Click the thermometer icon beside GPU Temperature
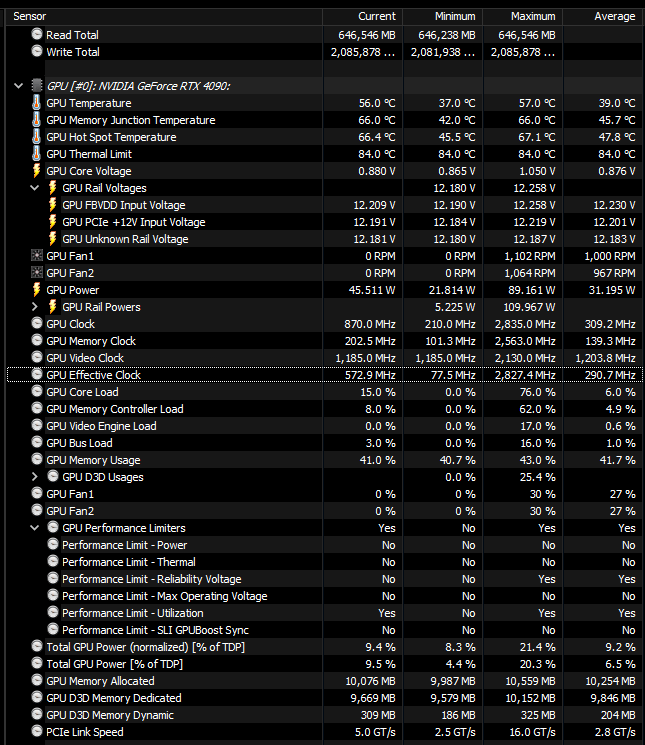Screen dimensions: 645x745 click(x=37, y=103)
